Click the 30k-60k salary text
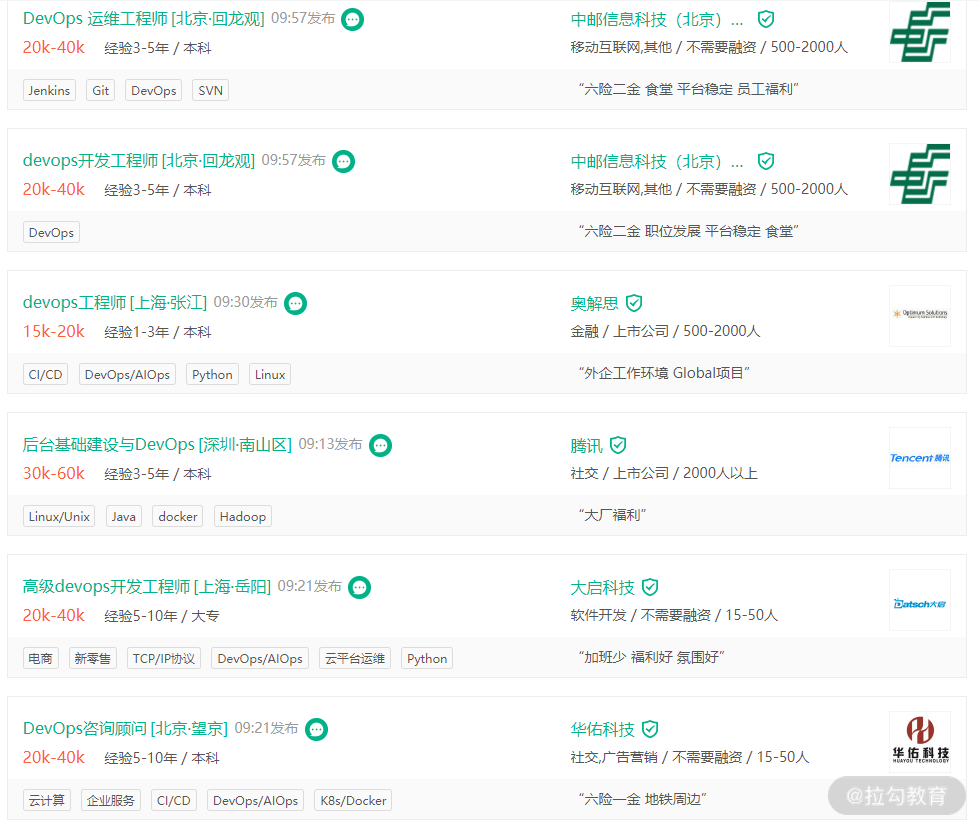Viewport: 979px width, 828px height. coord(54,473)
